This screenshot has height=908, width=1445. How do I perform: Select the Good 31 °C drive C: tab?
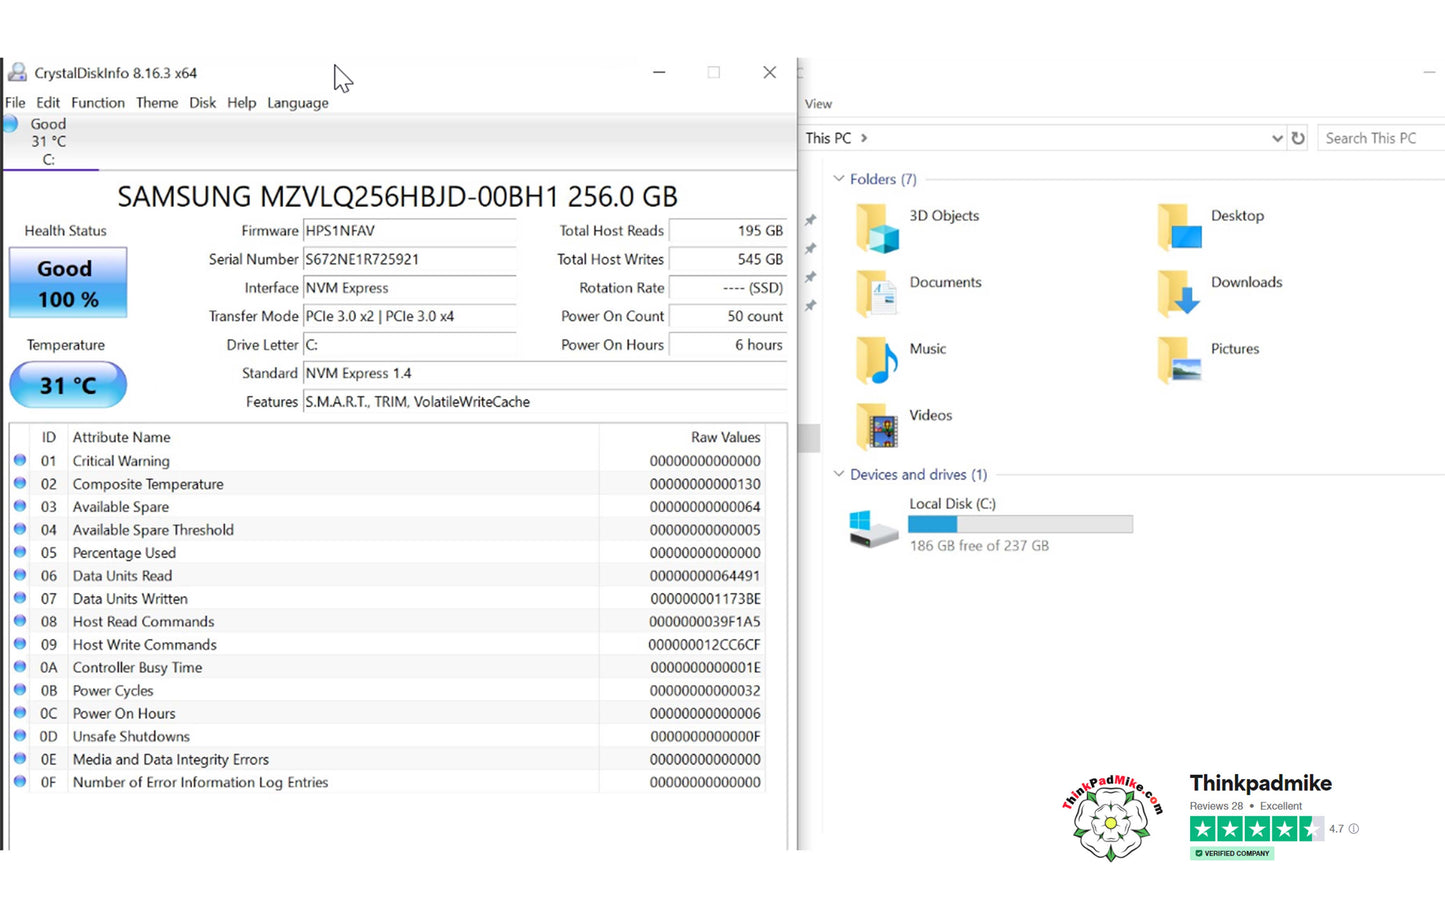[48, 141]
